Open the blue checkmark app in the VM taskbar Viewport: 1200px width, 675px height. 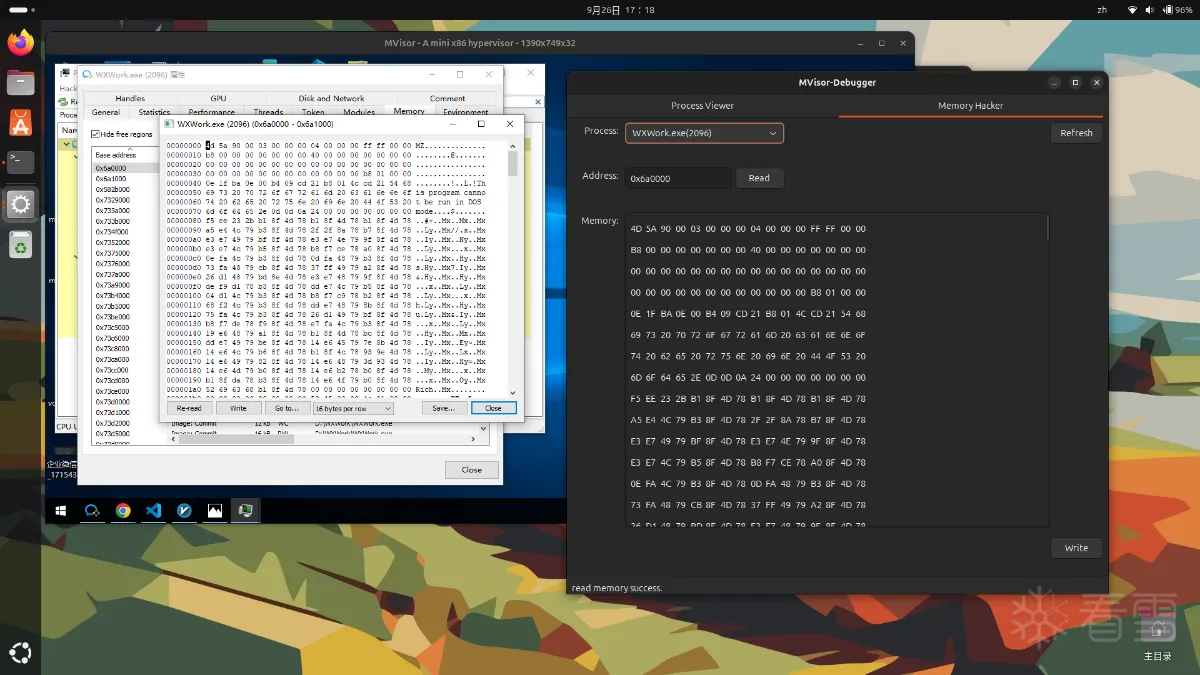(184, 510)
